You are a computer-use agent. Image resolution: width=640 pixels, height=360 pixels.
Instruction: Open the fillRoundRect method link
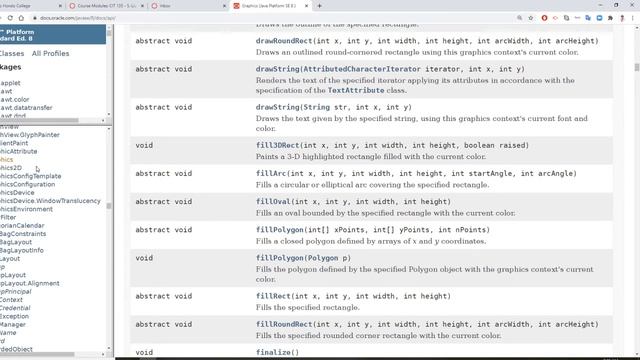point(284,324)
